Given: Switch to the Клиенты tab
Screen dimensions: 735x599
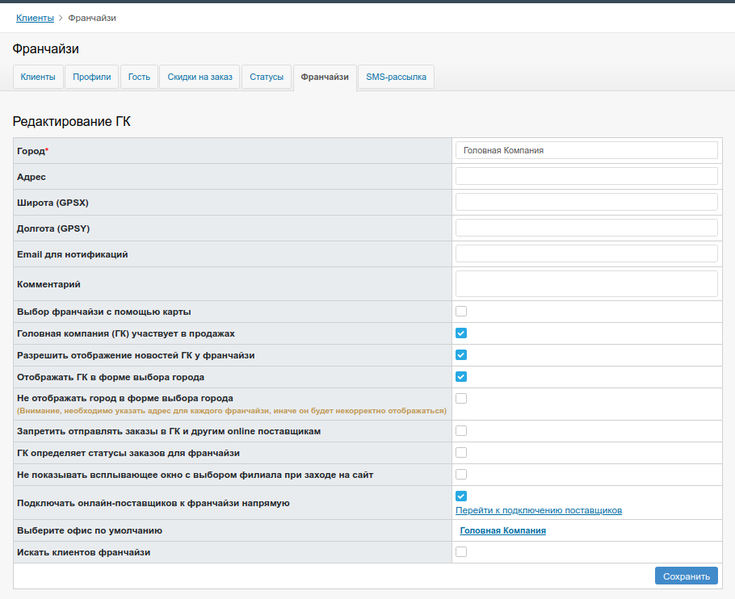Looking at the screenshot, I should 38,77.
